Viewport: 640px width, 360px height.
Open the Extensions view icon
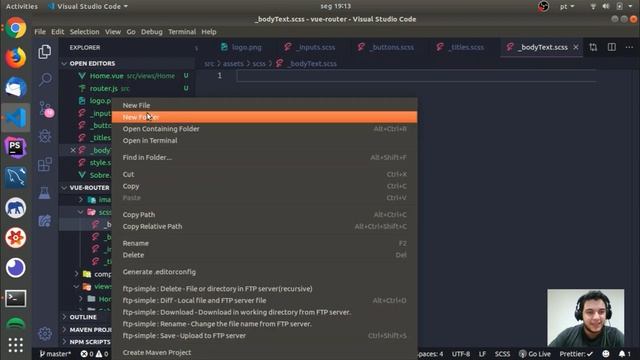[45, 164]
